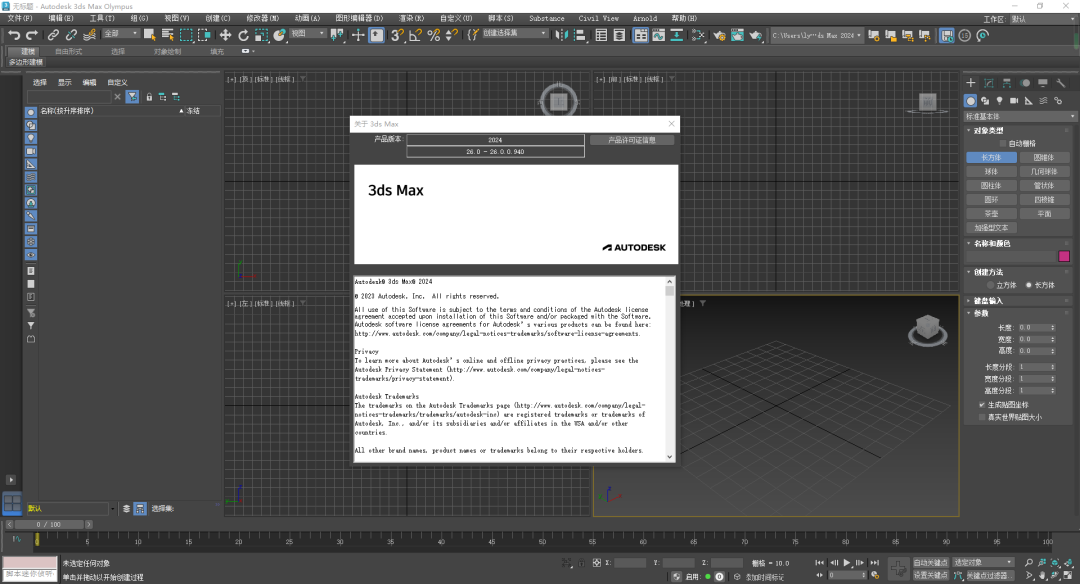Collapse the 参数 rollout
Screen dimensions: 1080x584
pos(980,313)
